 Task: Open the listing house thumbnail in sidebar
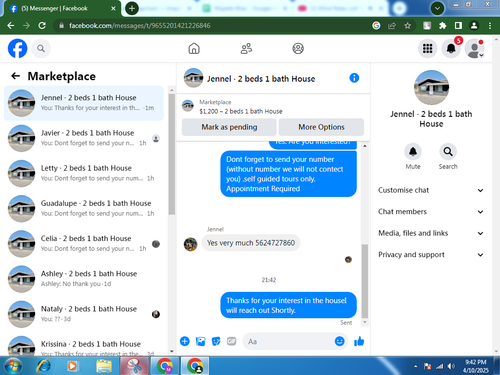point(431,87)
